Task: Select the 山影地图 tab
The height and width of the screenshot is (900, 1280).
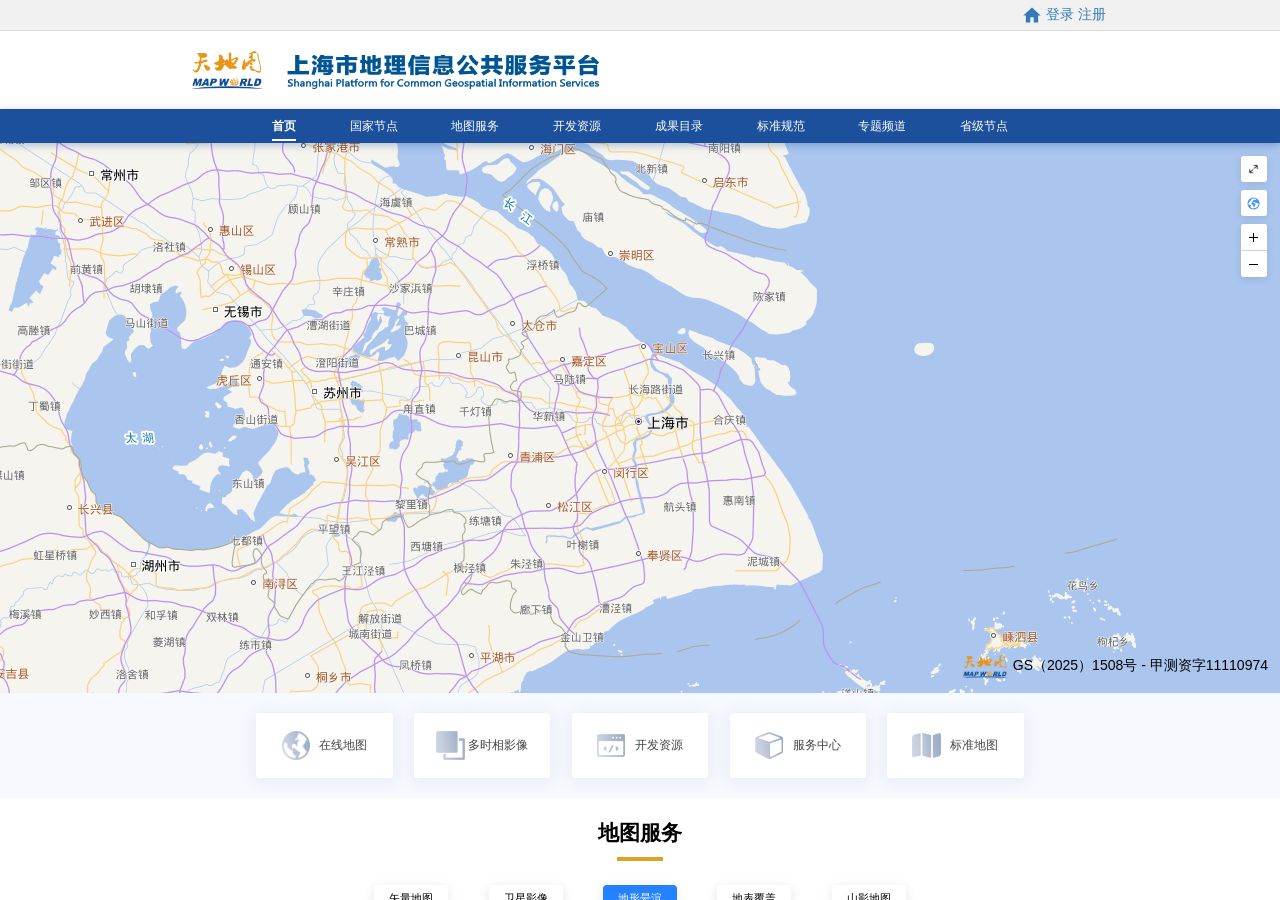Action: 869,893
